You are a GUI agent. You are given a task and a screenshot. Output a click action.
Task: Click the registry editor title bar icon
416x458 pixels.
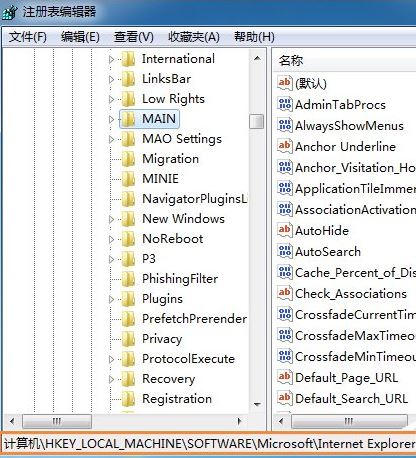pyautogui.click(x=9, y=13)
